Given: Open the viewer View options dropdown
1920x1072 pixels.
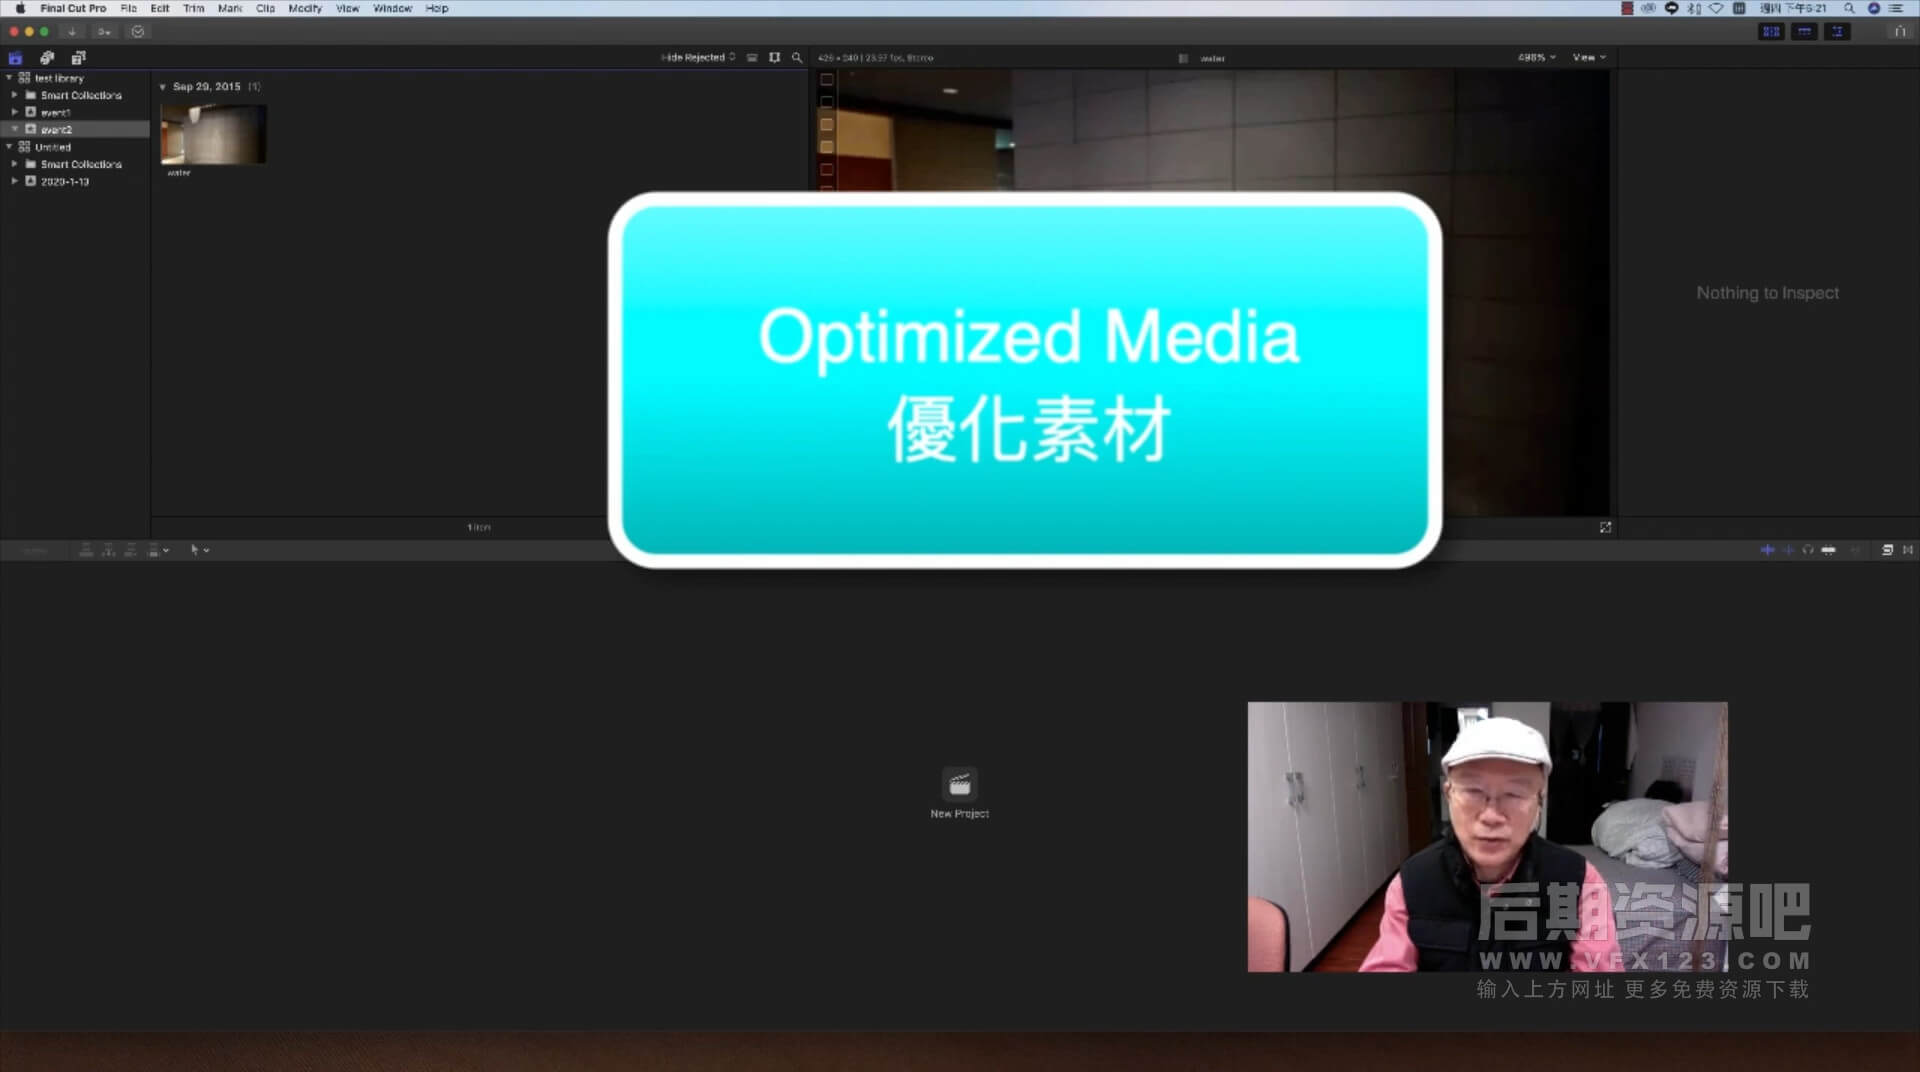Looking at the screenshot, I should click(x=1589, y=58).
